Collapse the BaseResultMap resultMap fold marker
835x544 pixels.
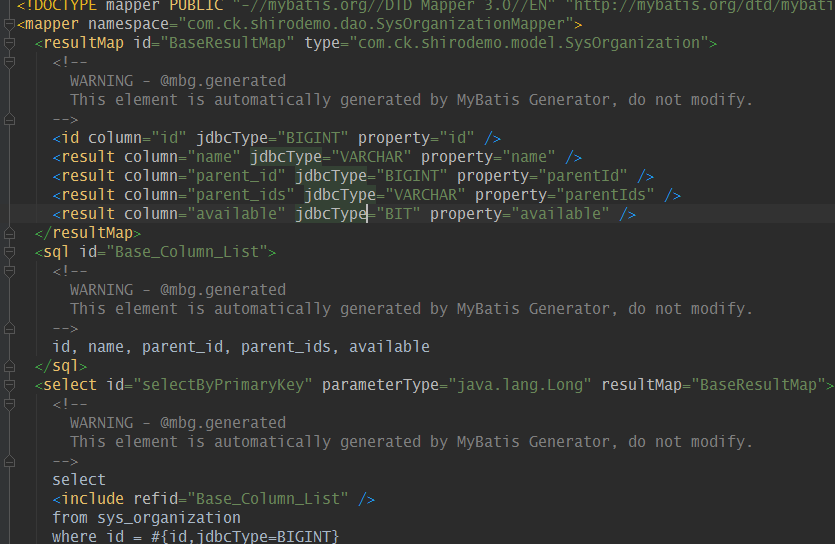coord(9,42)
